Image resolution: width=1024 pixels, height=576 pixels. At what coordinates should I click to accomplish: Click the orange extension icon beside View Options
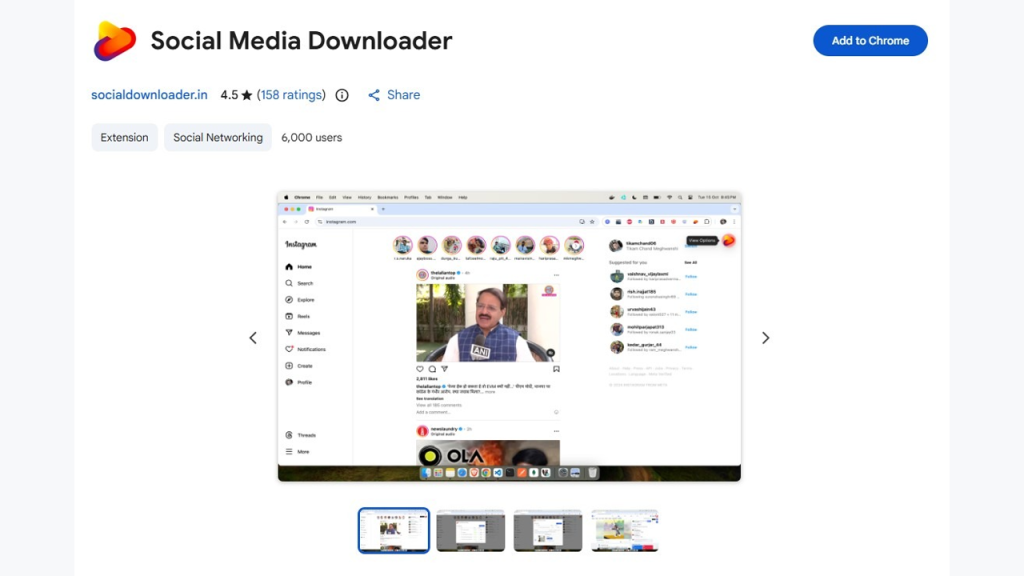pos(729,240)
